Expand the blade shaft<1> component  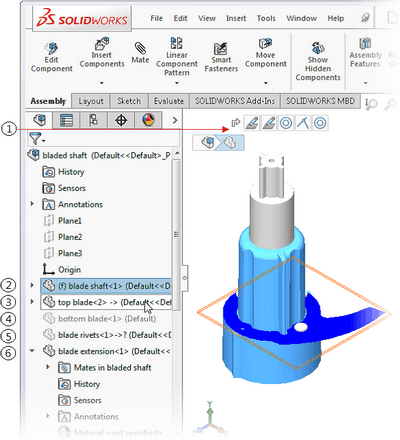pyautogui.click(x=32, y=286)
